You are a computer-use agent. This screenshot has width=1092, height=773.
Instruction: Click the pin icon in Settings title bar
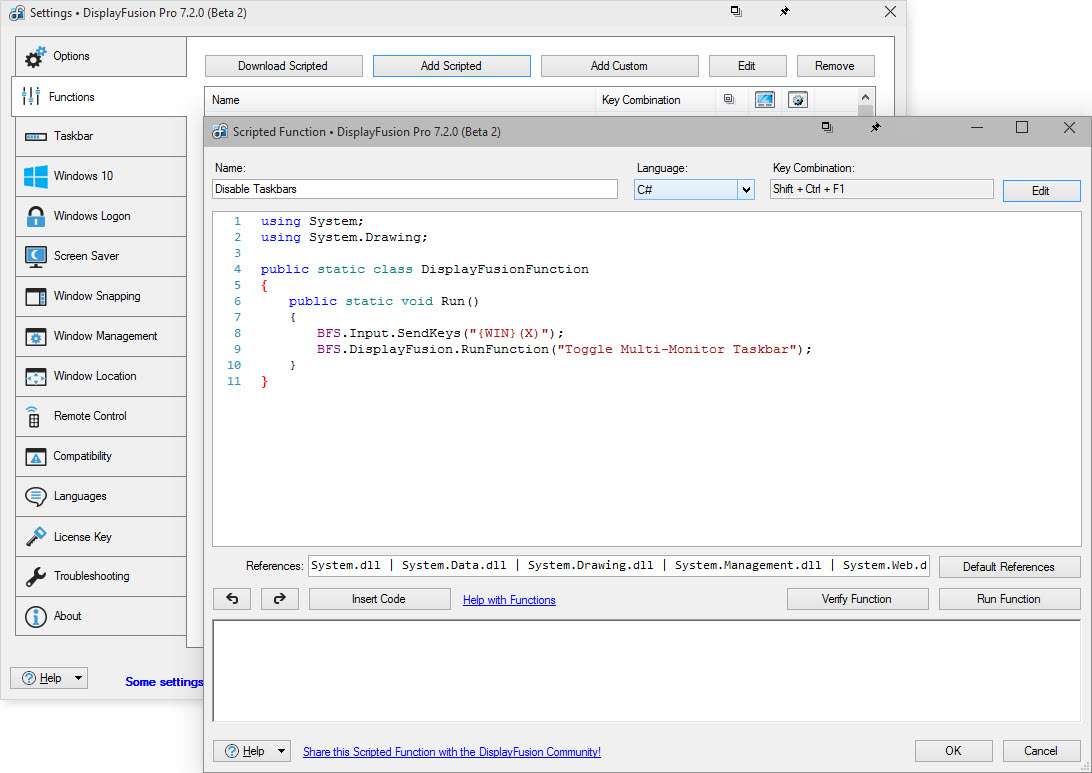tap(784, 12)
